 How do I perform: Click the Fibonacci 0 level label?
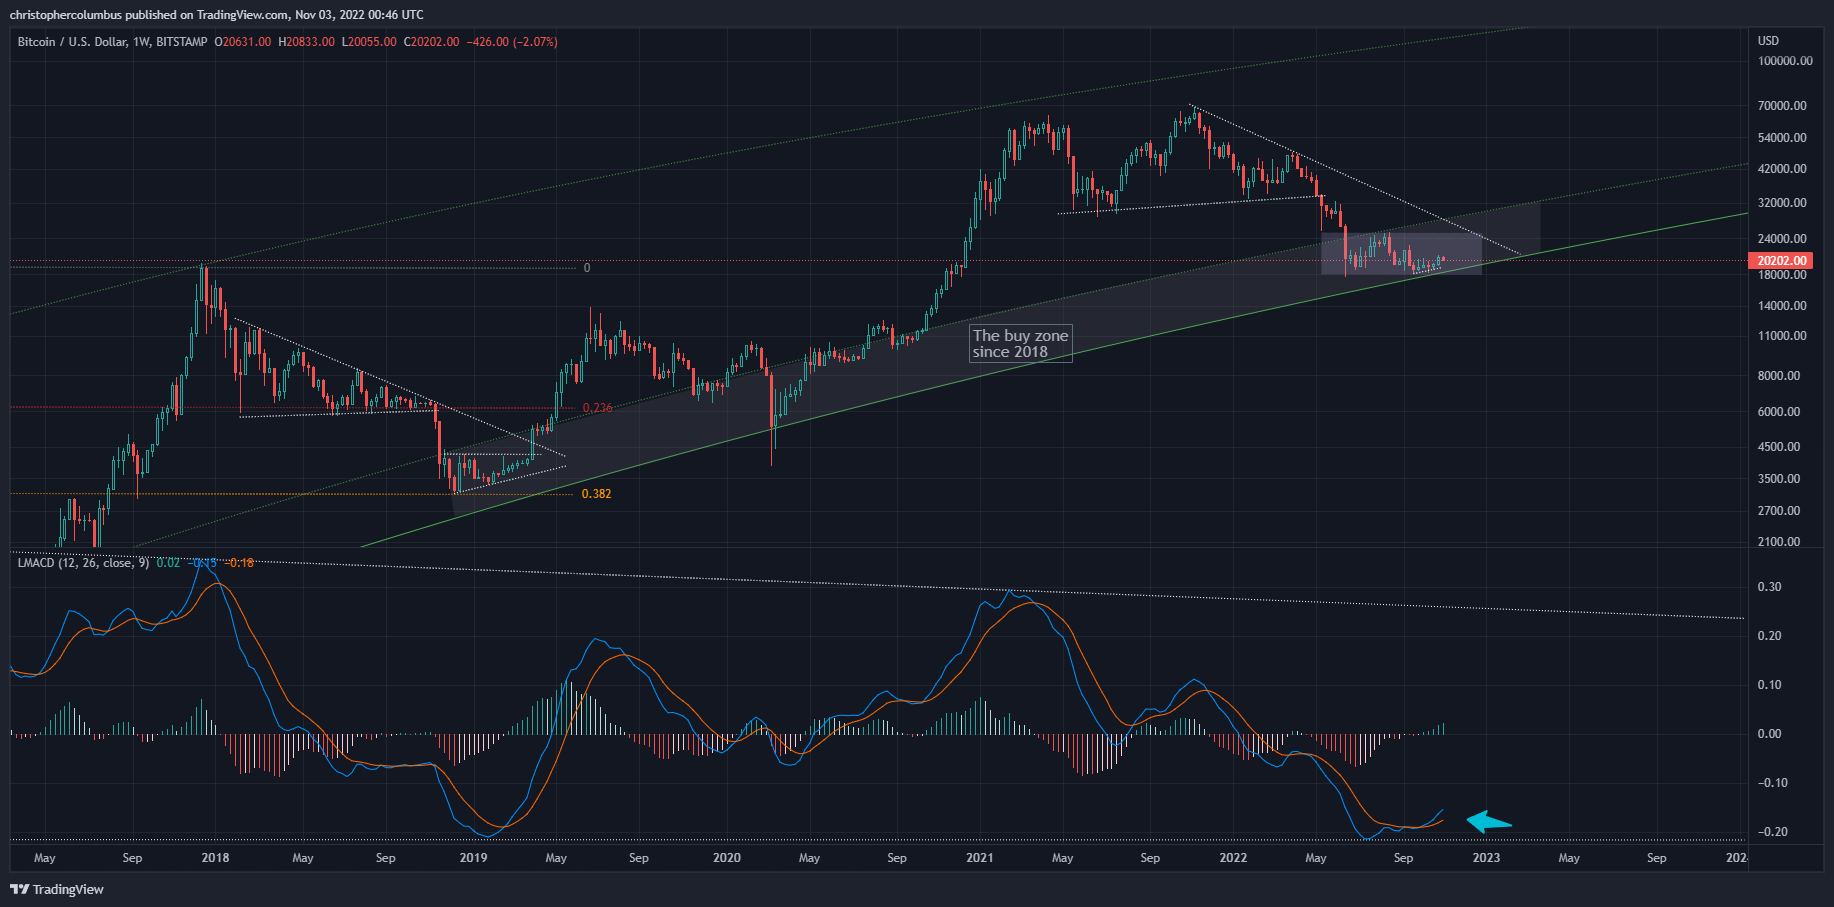pos(587,268)
